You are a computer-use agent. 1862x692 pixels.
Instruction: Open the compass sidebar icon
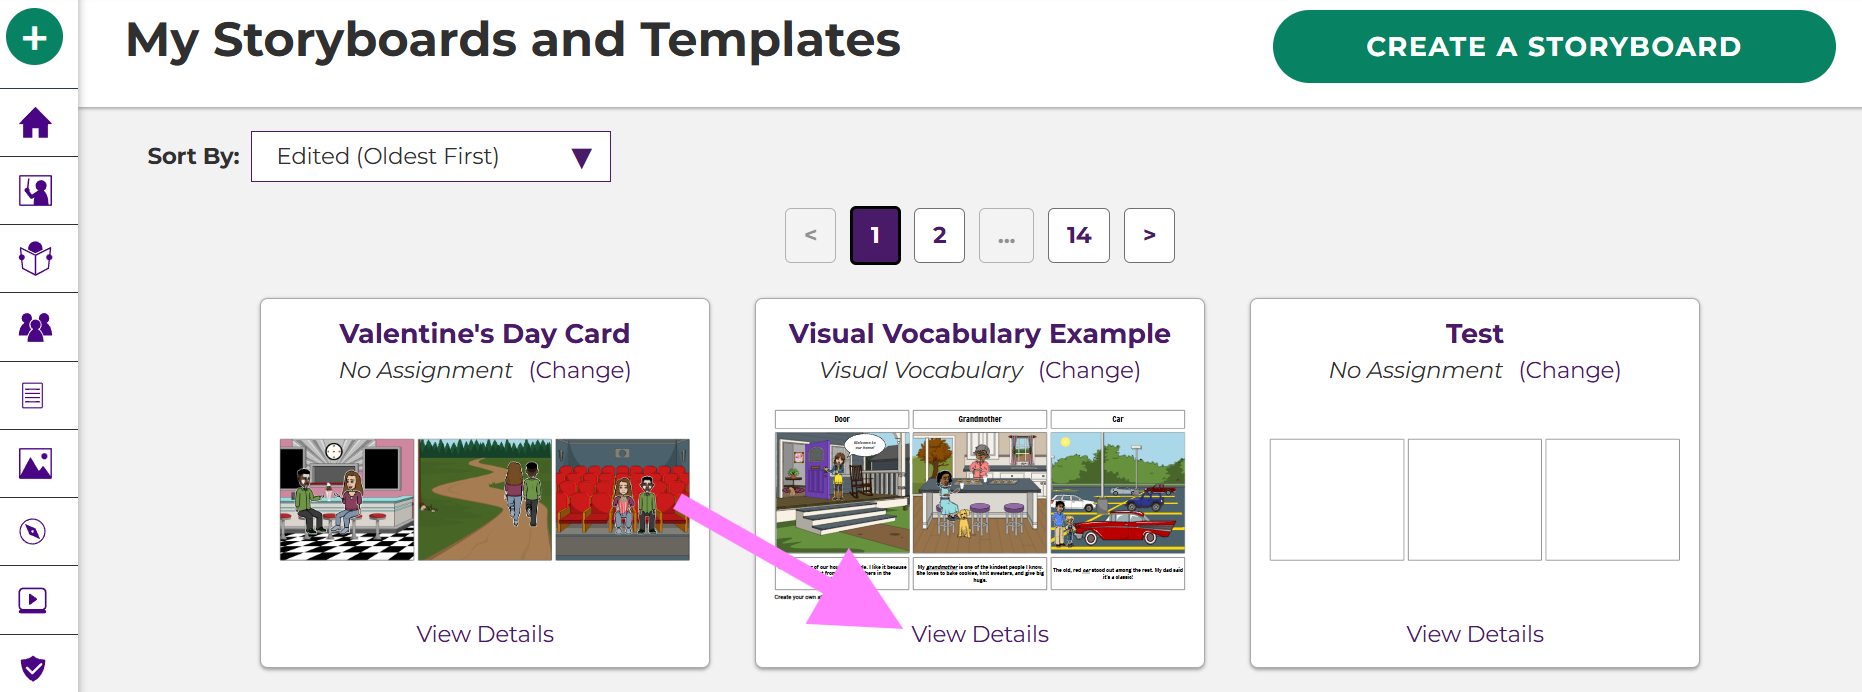(33, 531)
